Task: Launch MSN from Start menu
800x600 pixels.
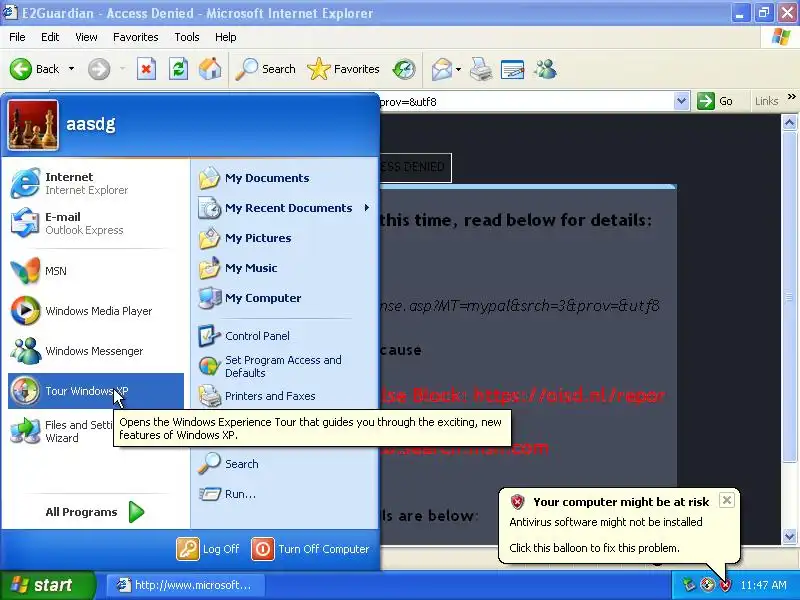Action: pyautogui.click(x=96, y=271)
